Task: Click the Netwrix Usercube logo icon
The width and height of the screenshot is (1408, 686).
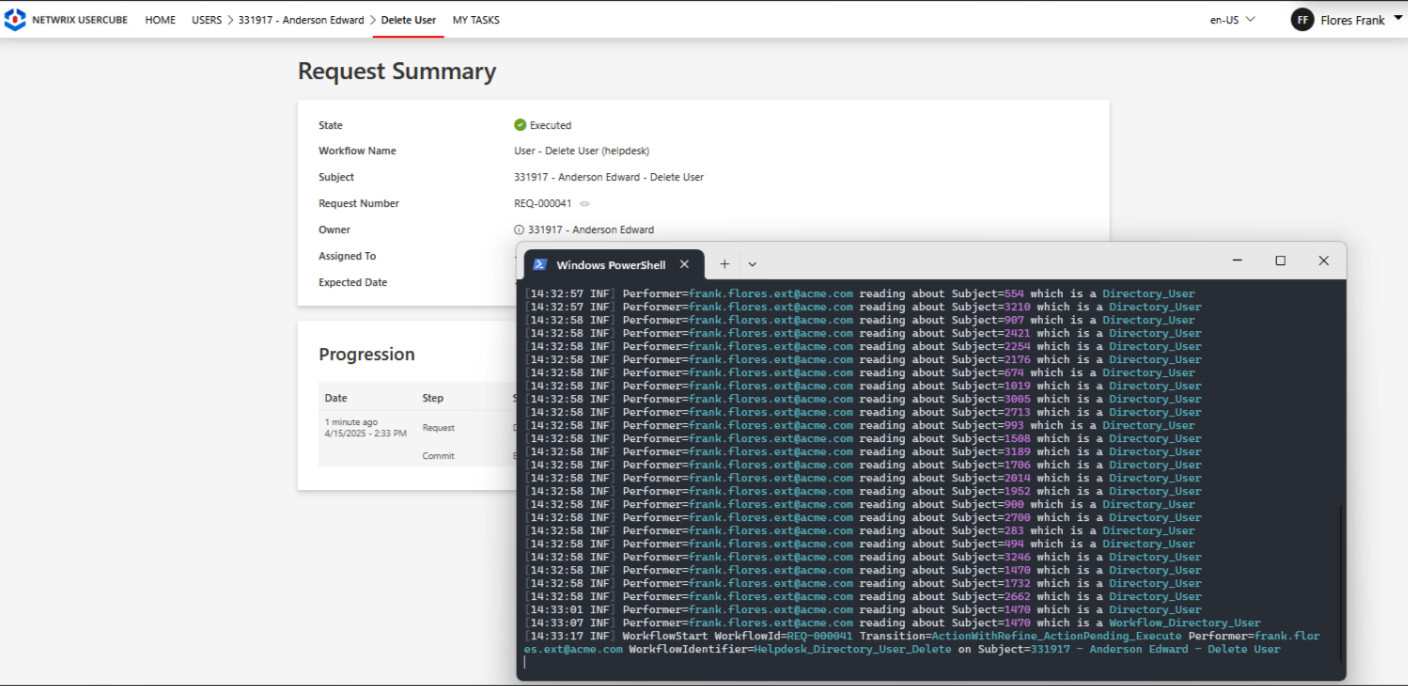Action: click(15, 20)
